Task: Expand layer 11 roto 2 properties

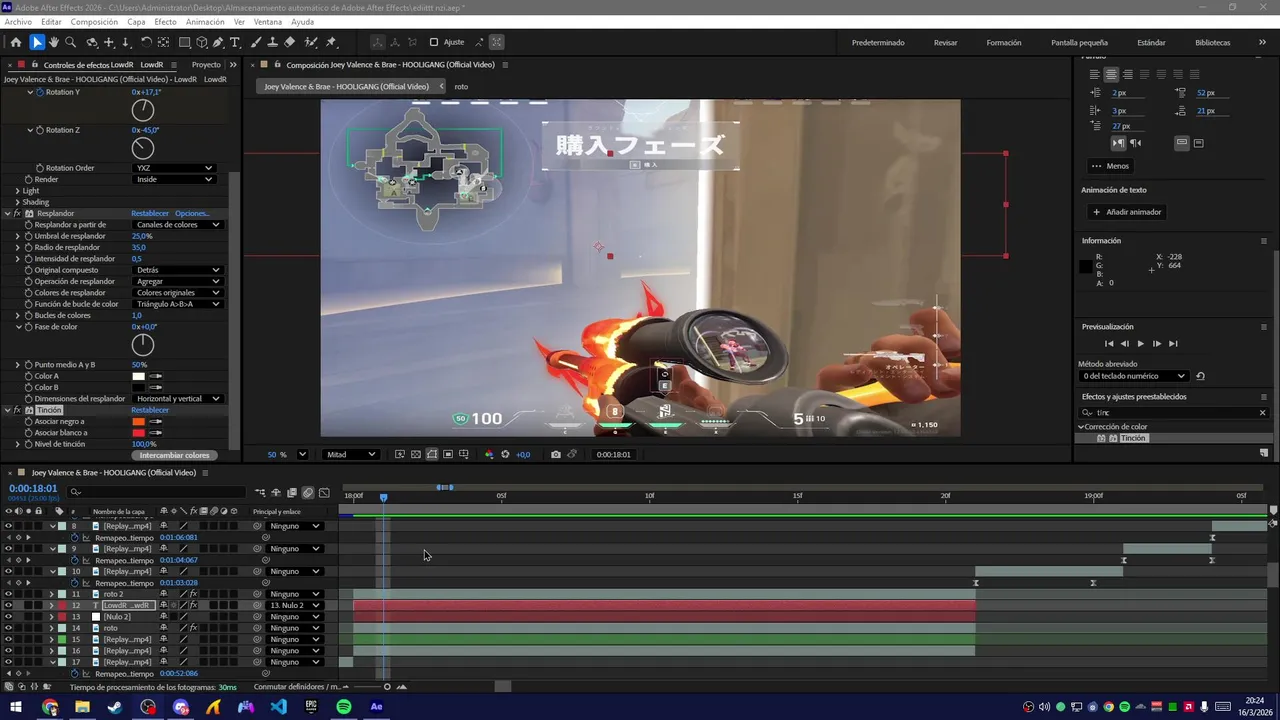Action: point(52,594)
